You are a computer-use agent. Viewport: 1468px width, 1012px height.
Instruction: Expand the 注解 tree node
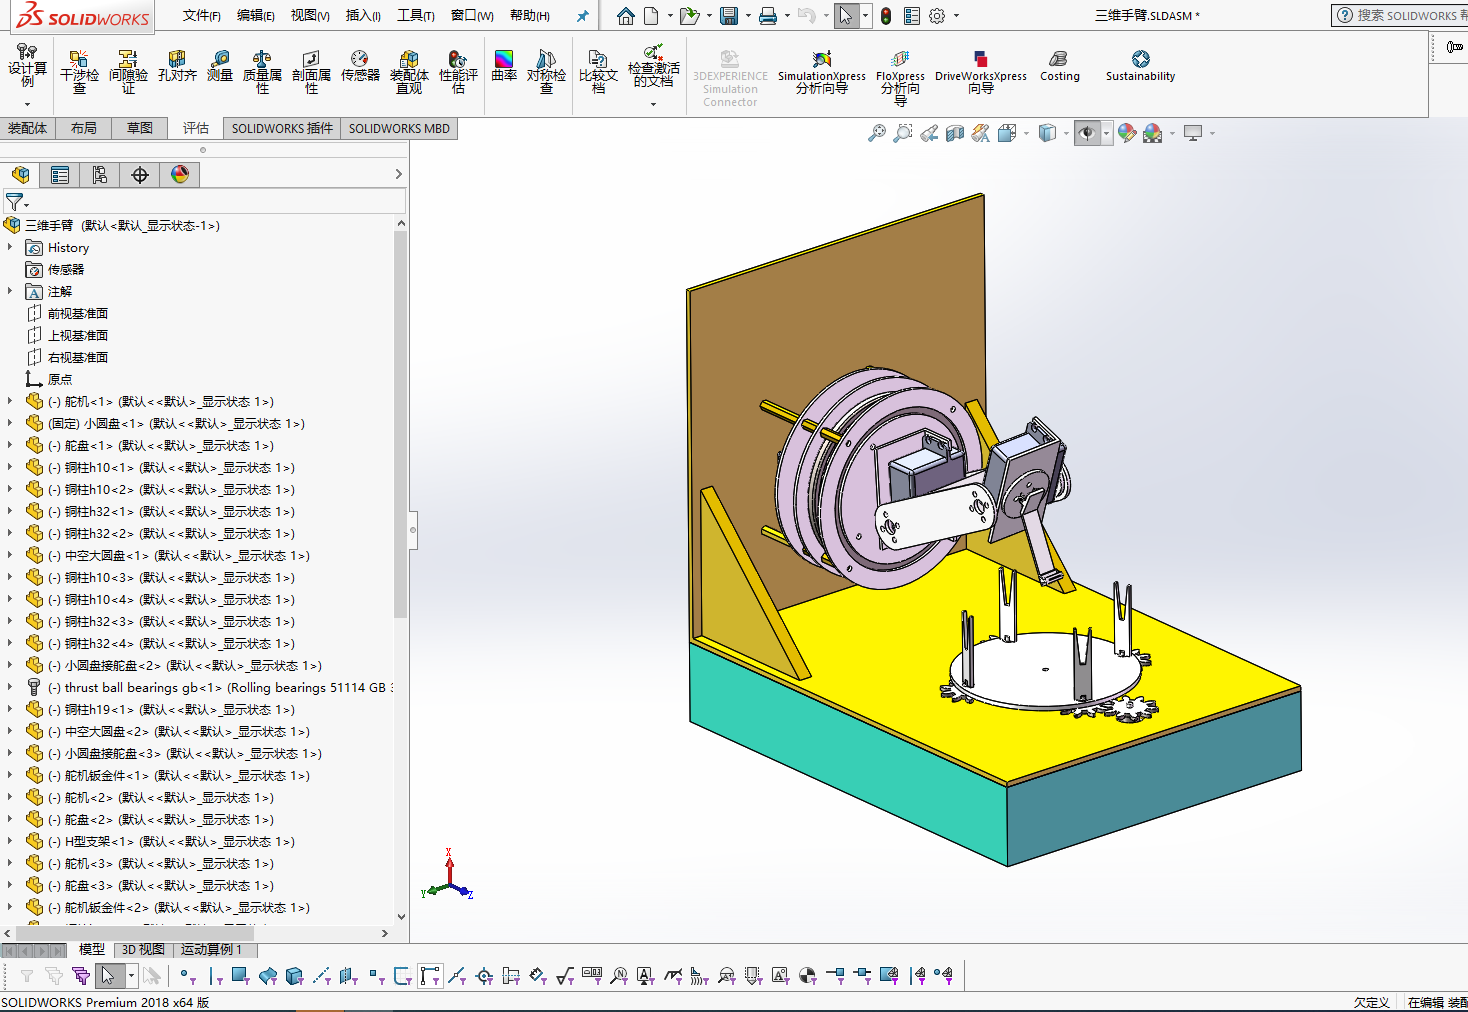10,291
